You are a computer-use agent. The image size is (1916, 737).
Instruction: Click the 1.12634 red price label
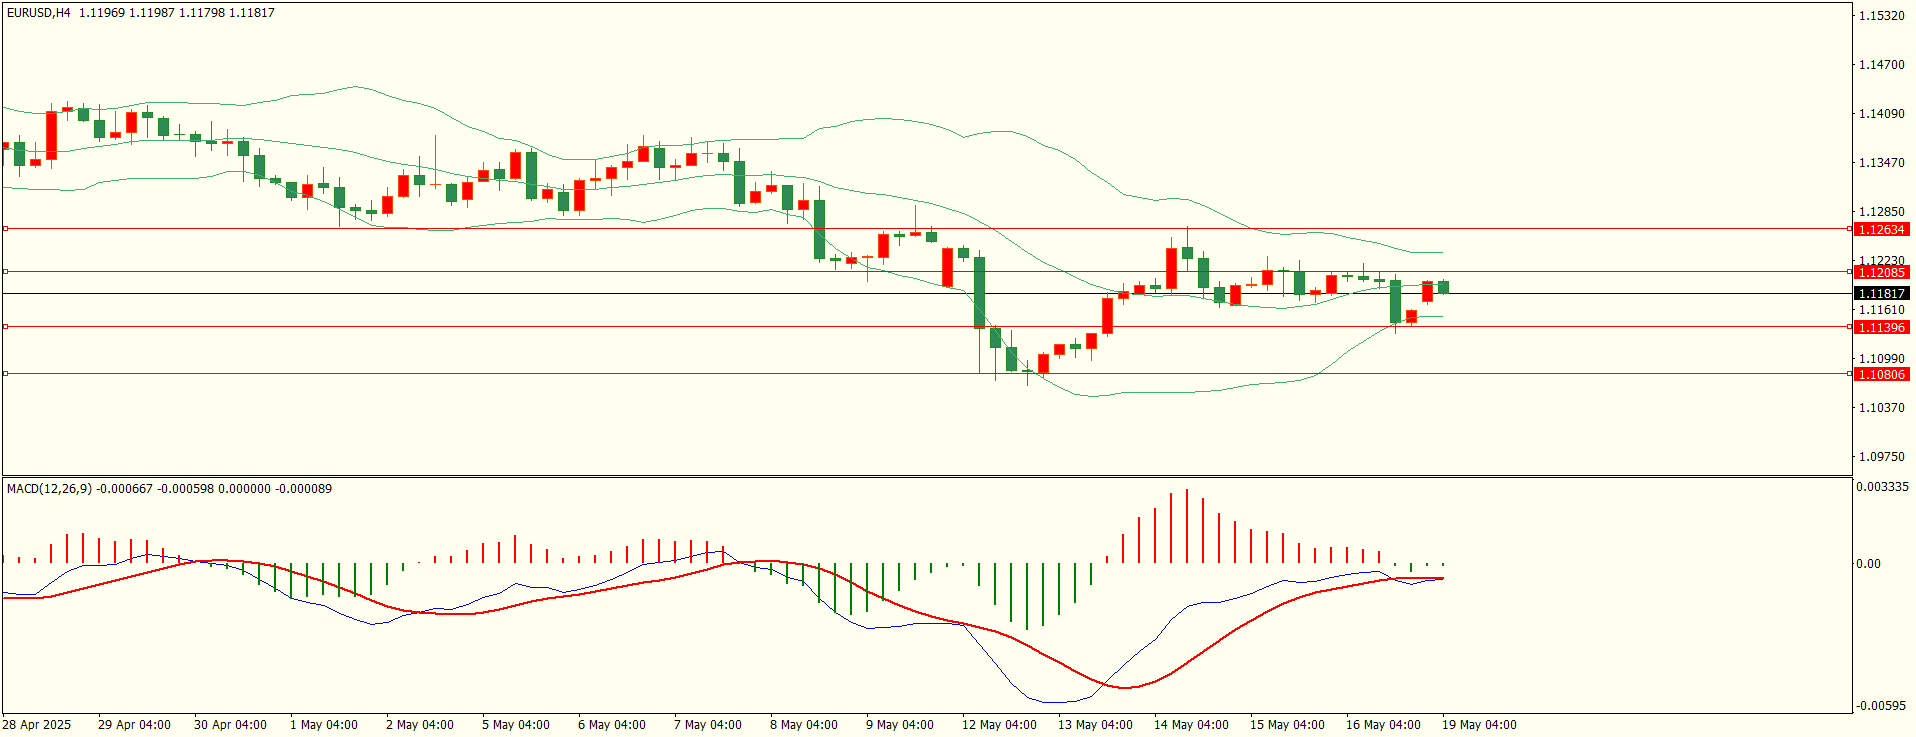click(1882, 229)
